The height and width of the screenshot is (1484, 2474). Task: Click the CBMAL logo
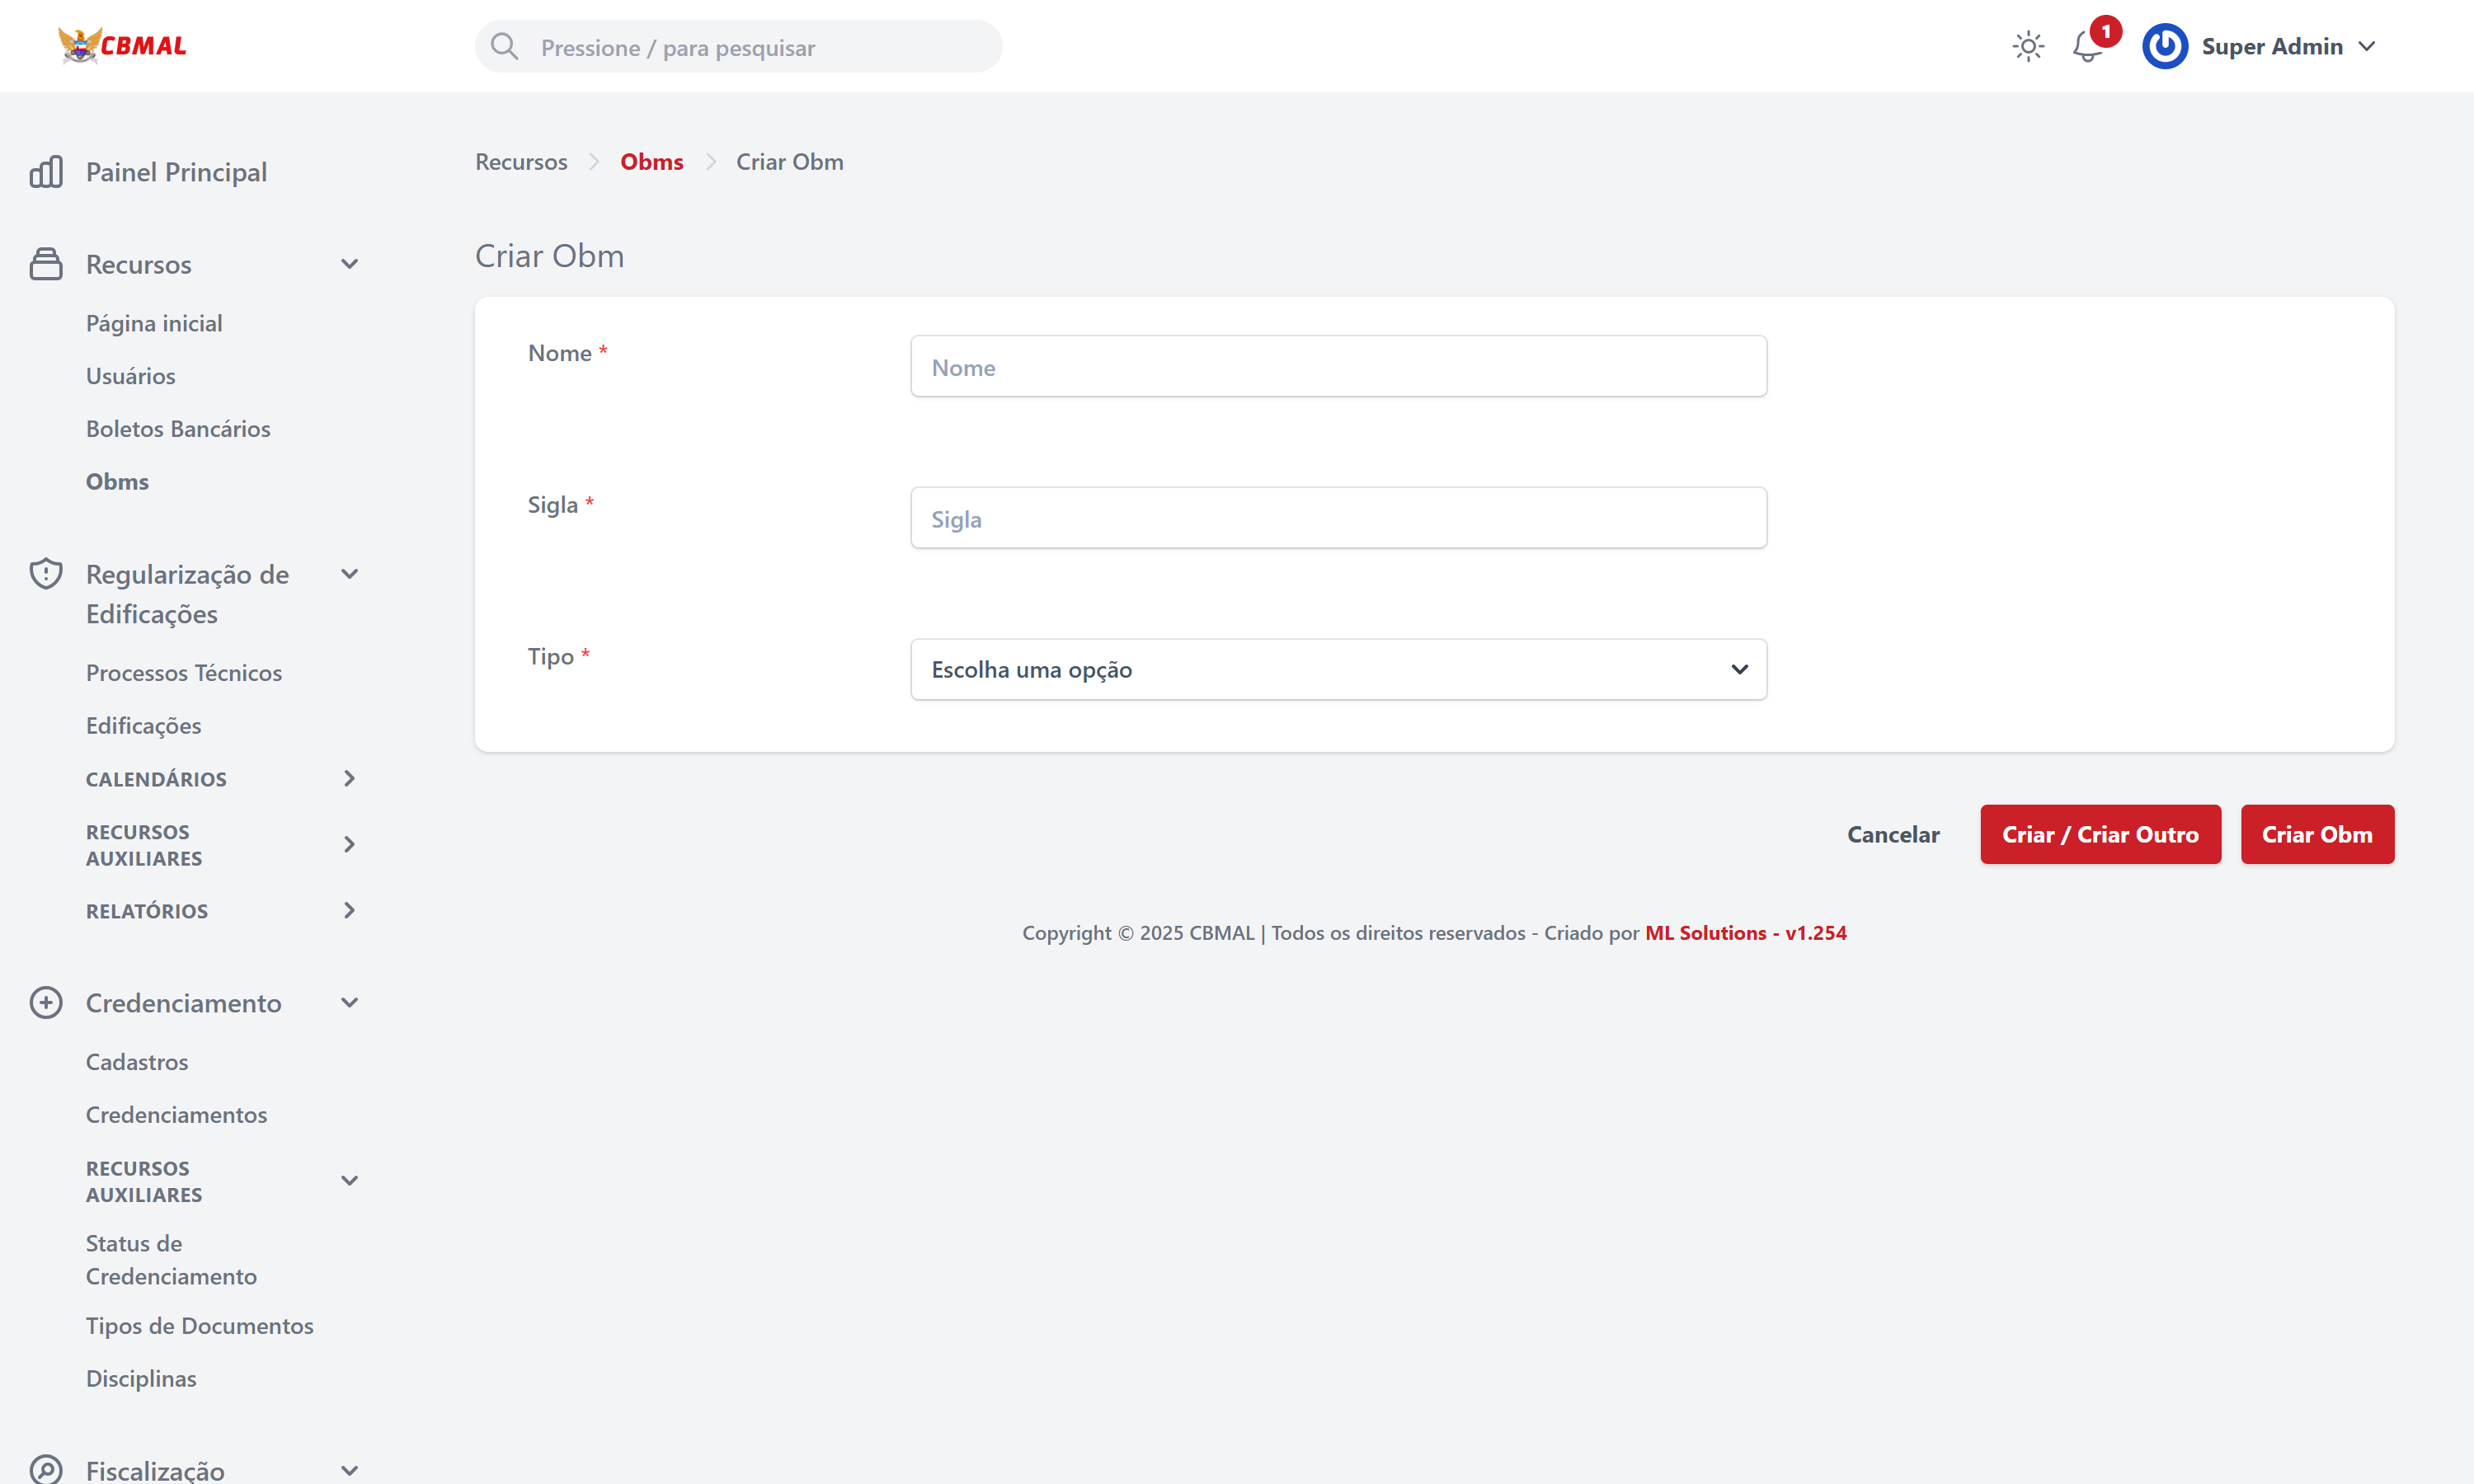(x=122, y=46)
